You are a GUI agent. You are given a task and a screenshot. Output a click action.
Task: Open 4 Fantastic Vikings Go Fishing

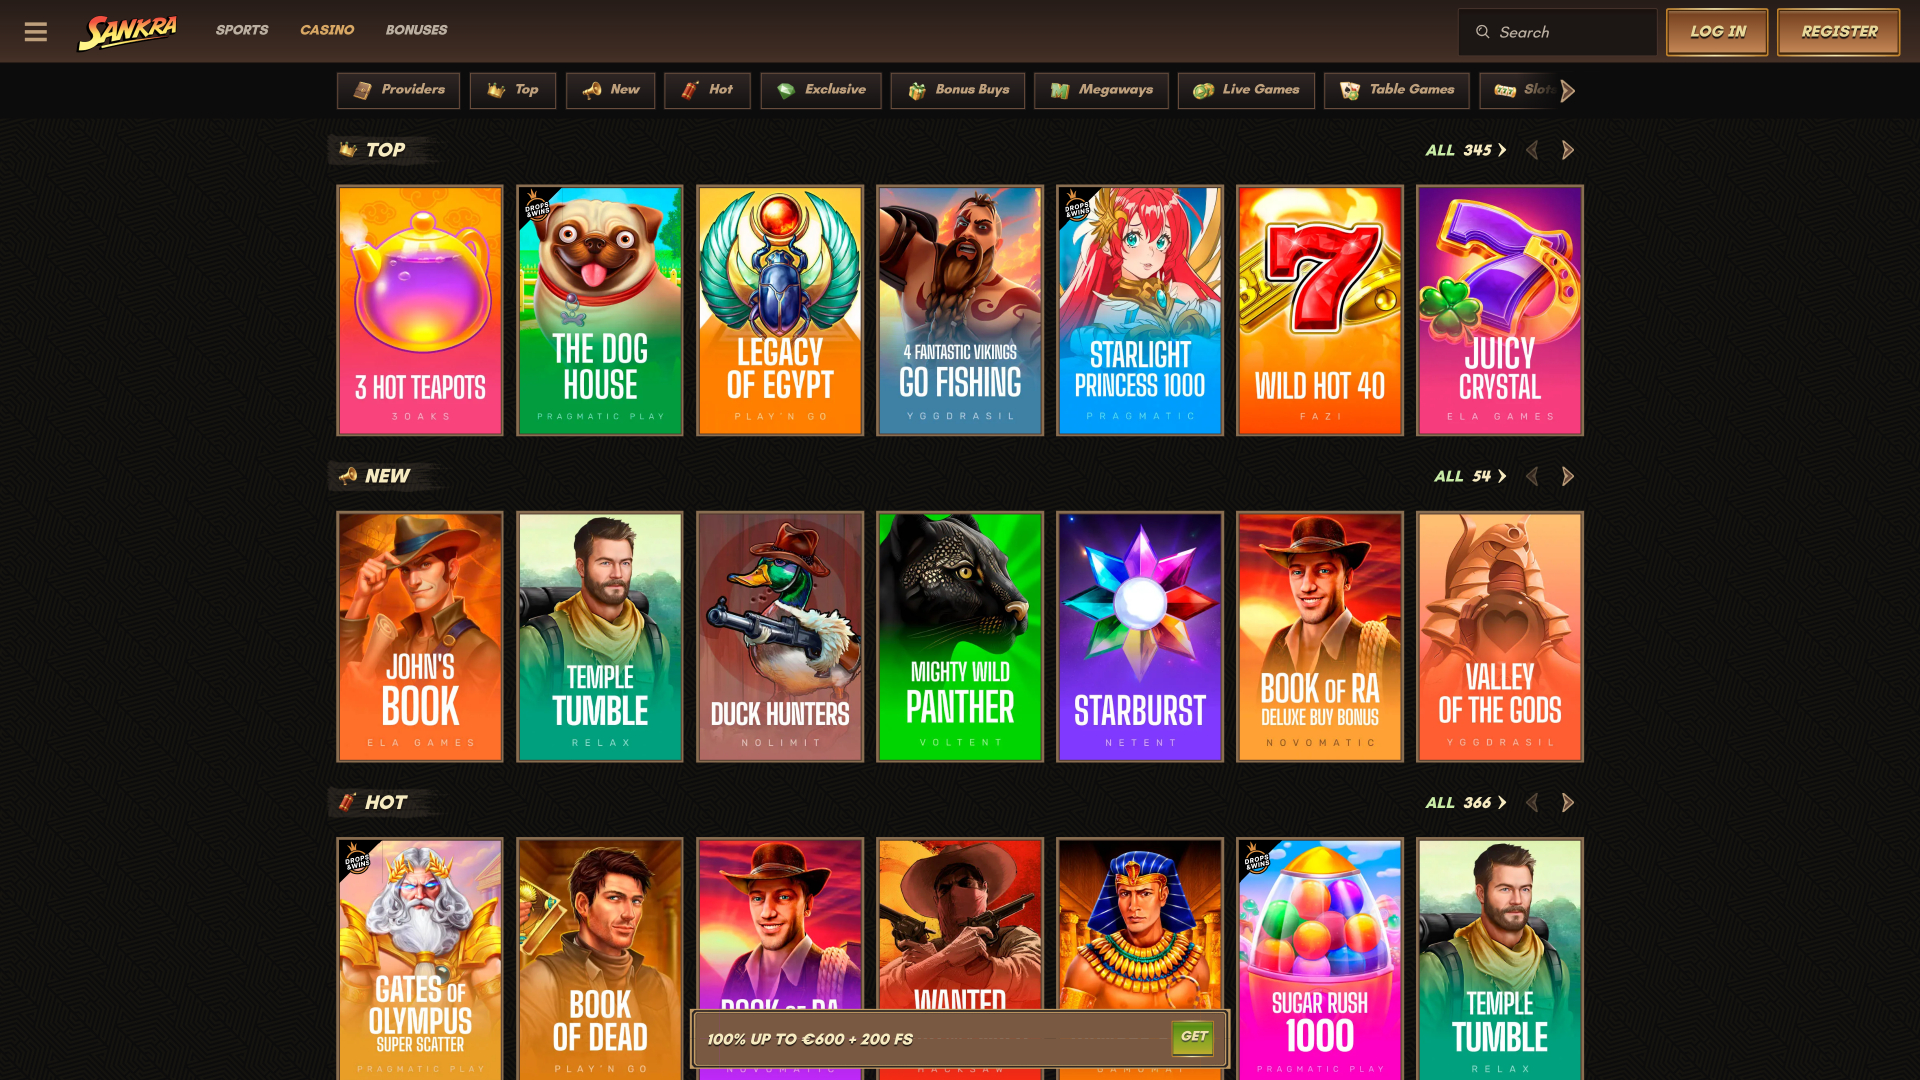960,310
